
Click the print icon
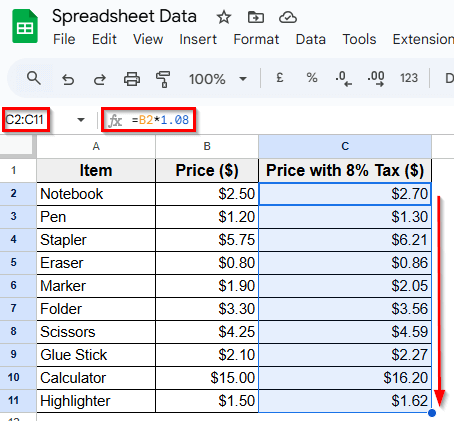coord(132,79)
